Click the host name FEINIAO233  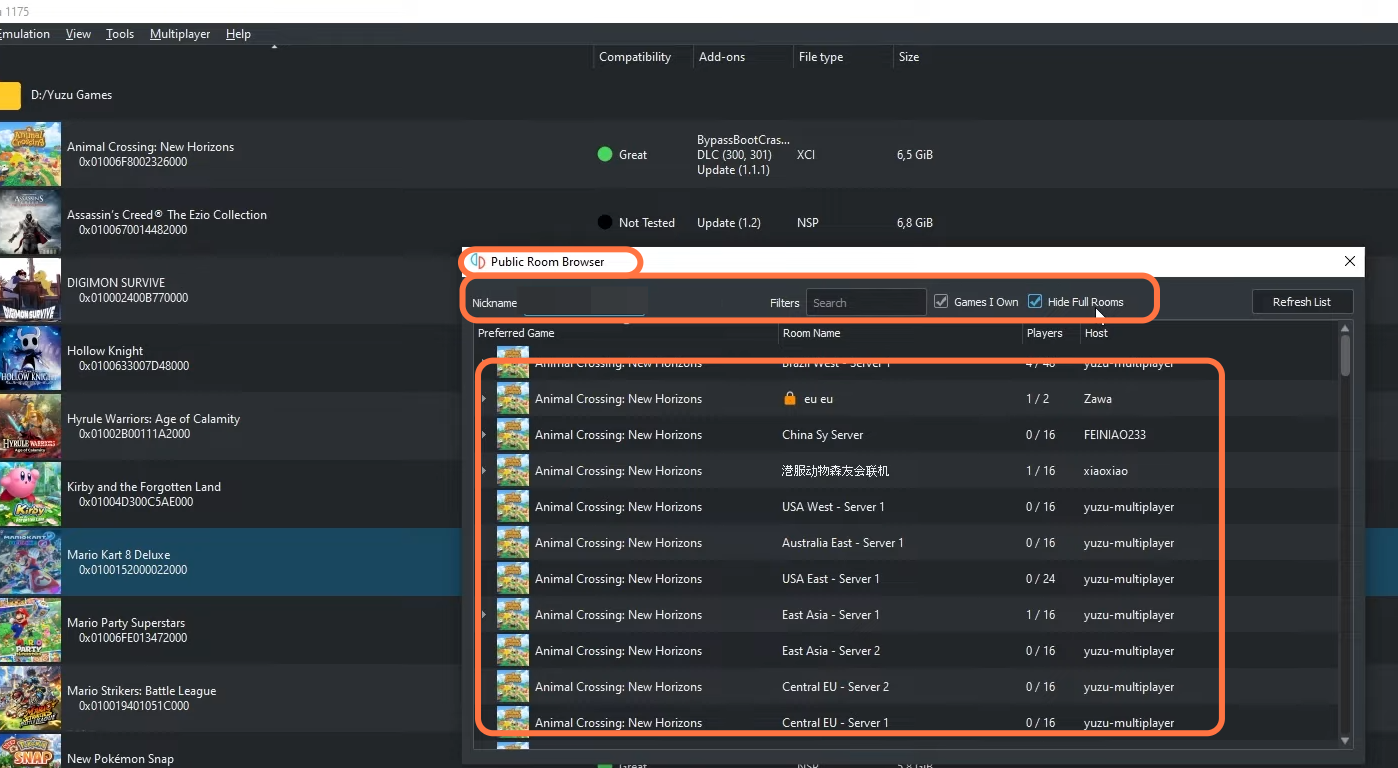pos(1115,435)
